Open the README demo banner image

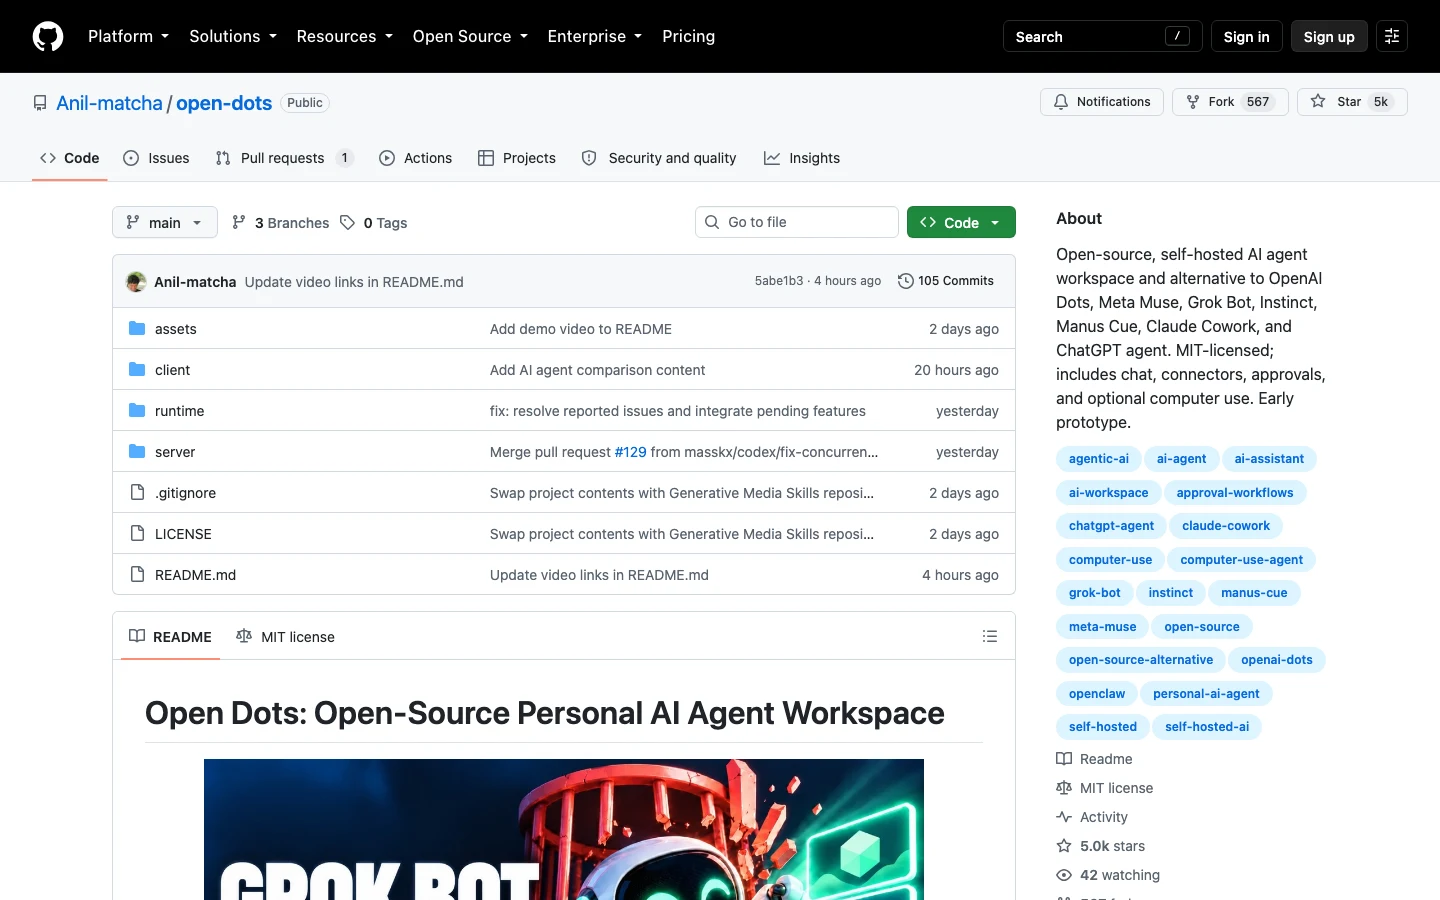[x=564, y=829]
